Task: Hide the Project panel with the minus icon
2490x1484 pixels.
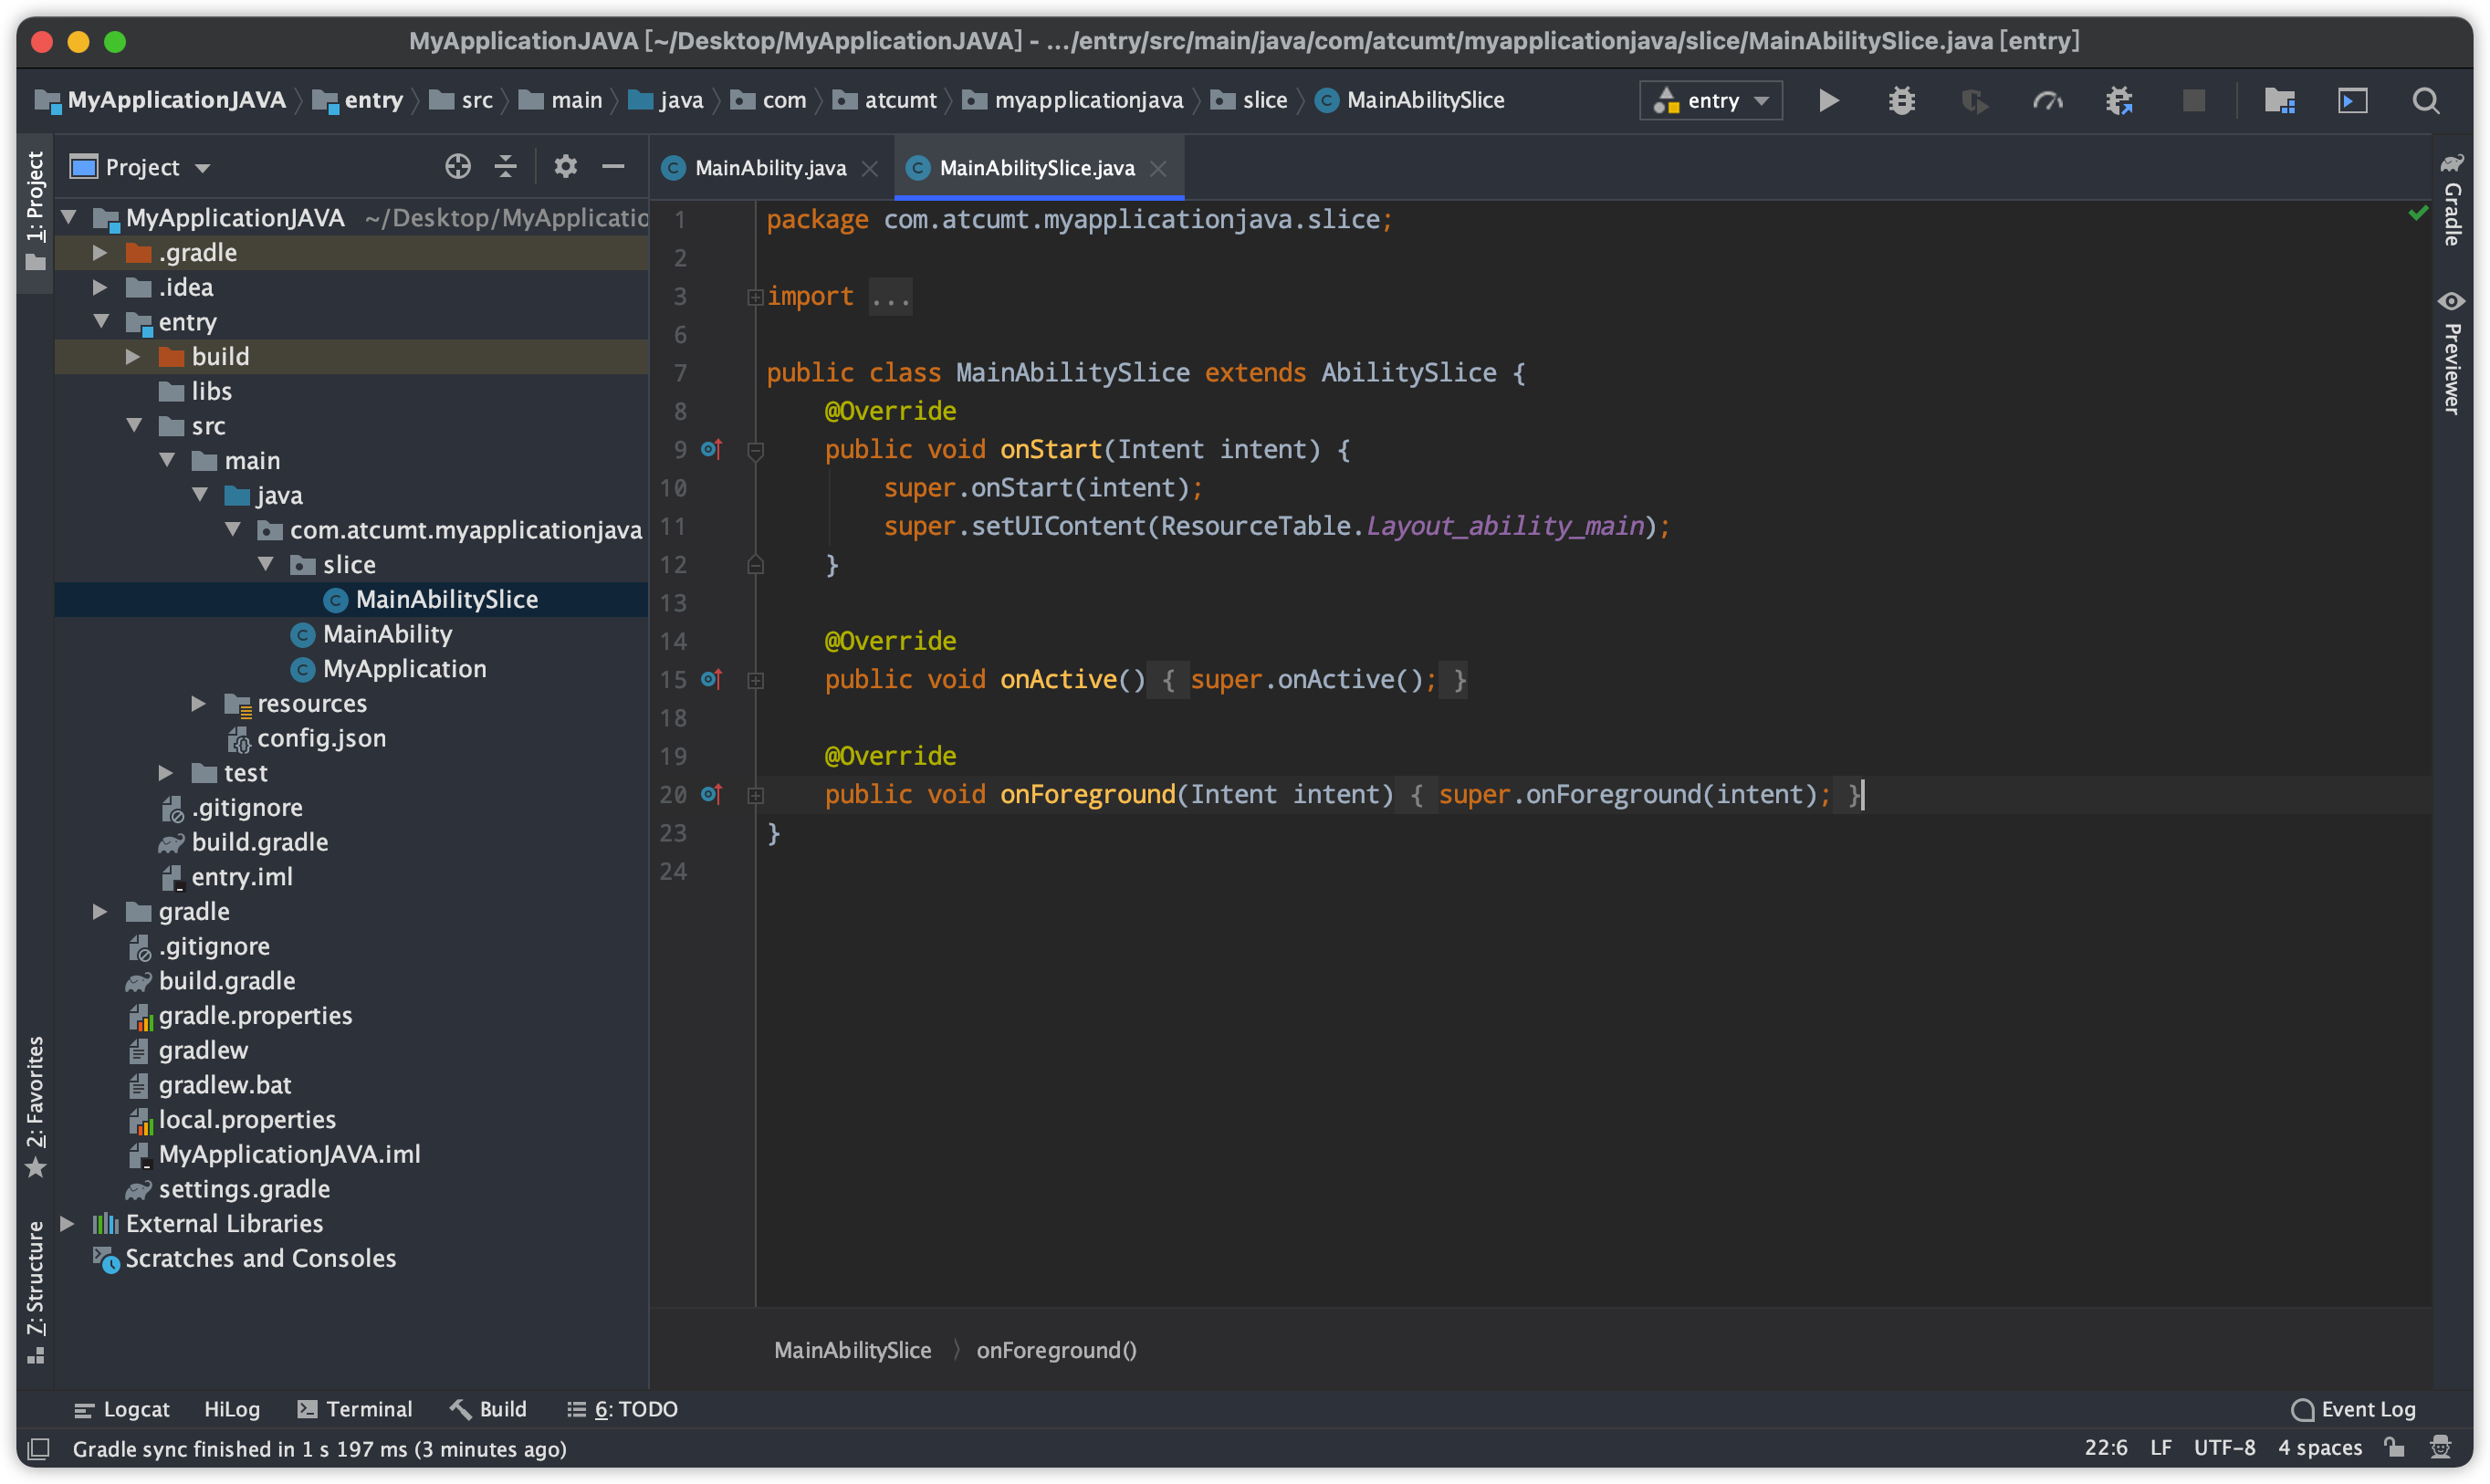Action: coord(613,166)
